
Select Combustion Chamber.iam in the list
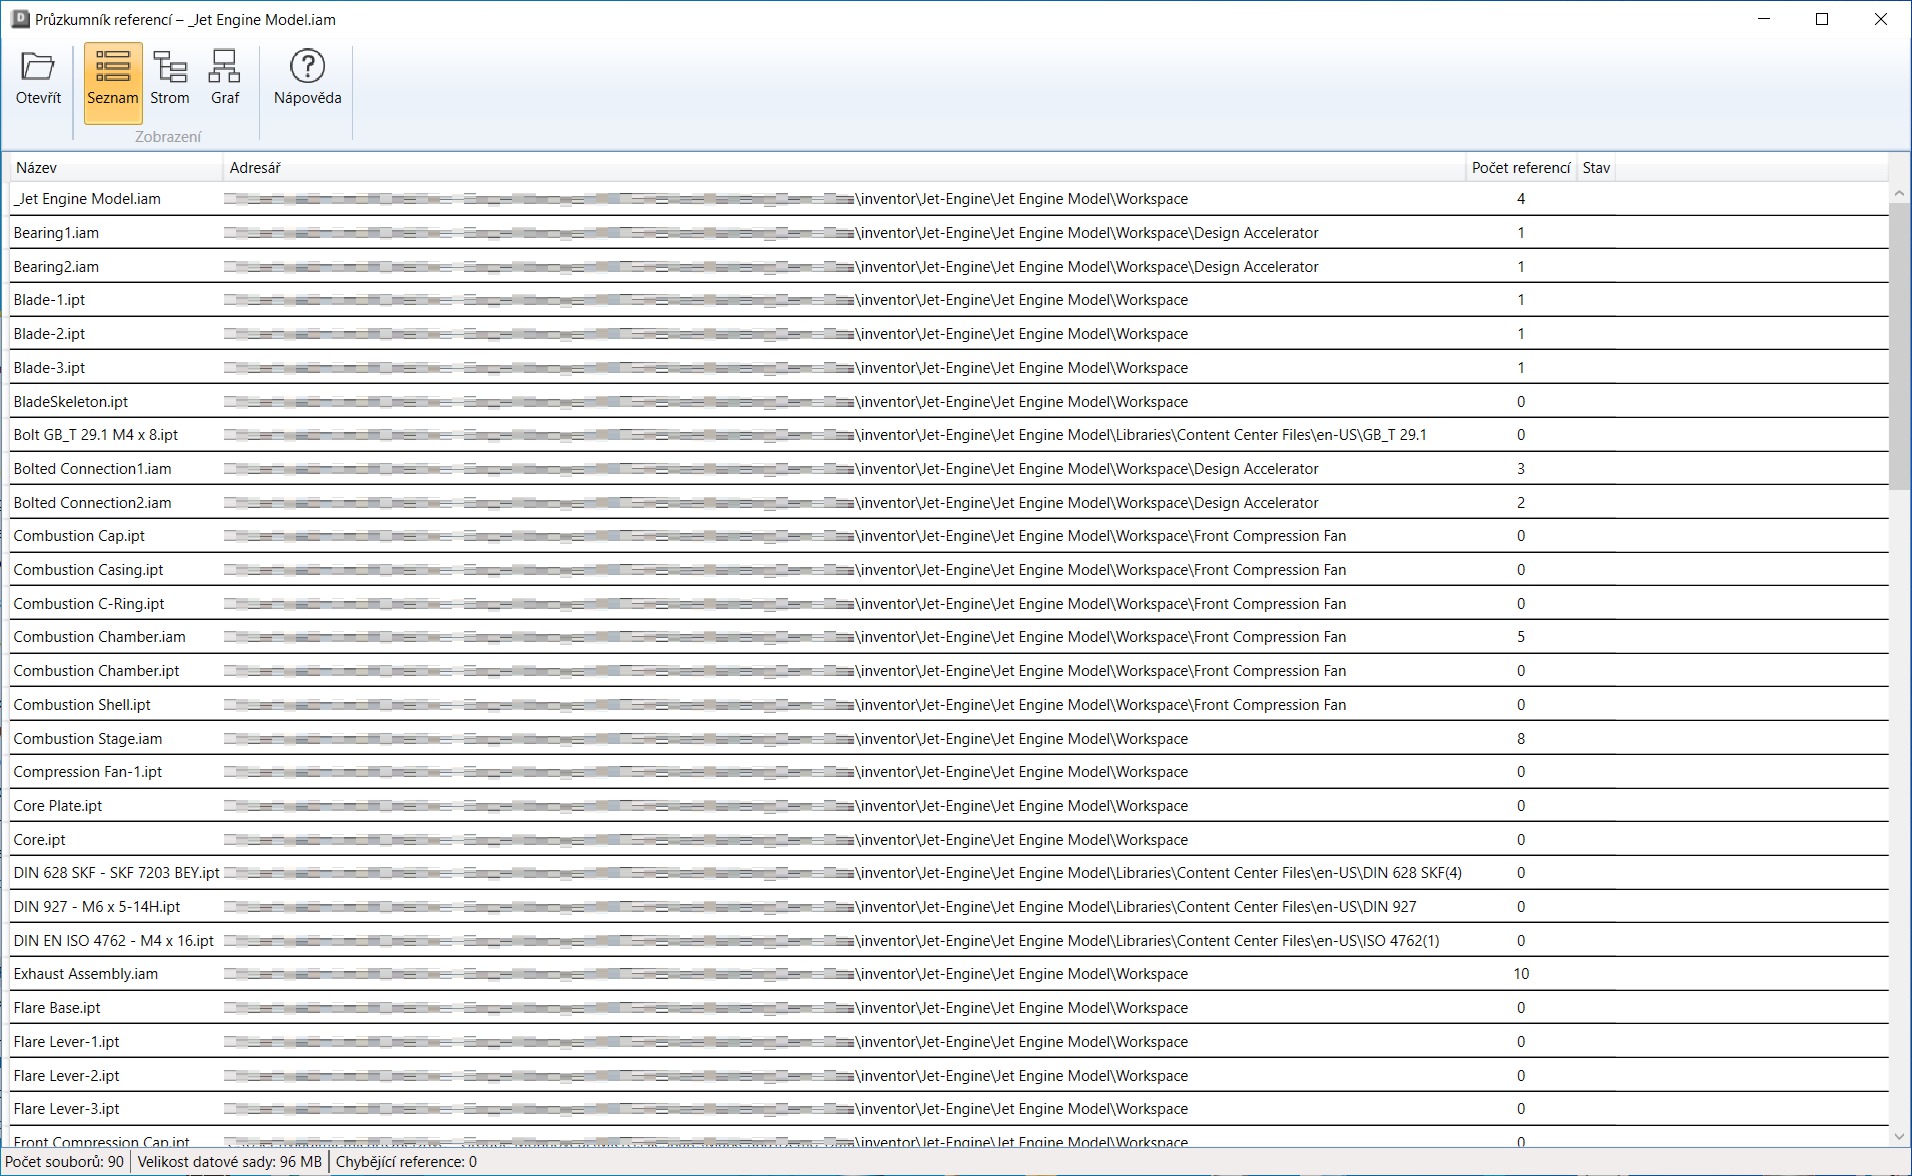tap(99, 637)
